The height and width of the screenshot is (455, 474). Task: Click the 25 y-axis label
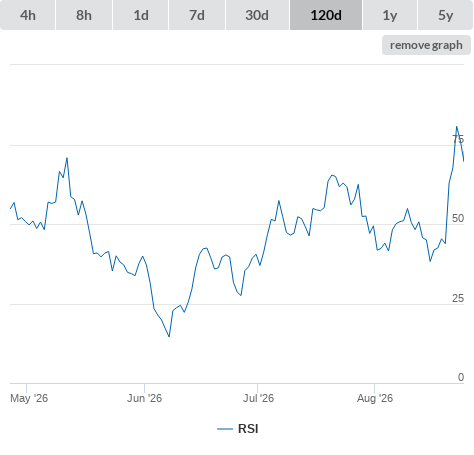[458, 298]
